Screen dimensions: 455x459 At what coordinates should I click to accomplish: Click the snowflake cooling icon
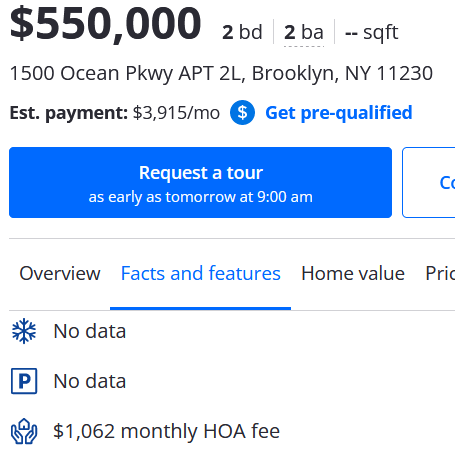coord(24,331)
